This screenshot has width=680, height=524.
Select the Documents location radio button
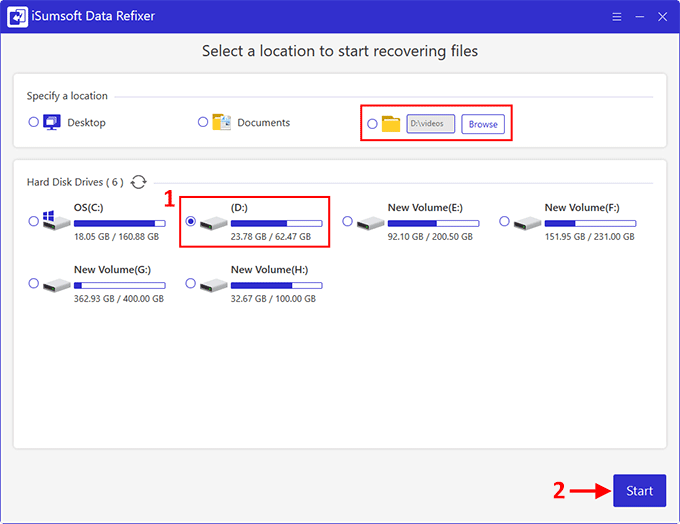(203, 122)
